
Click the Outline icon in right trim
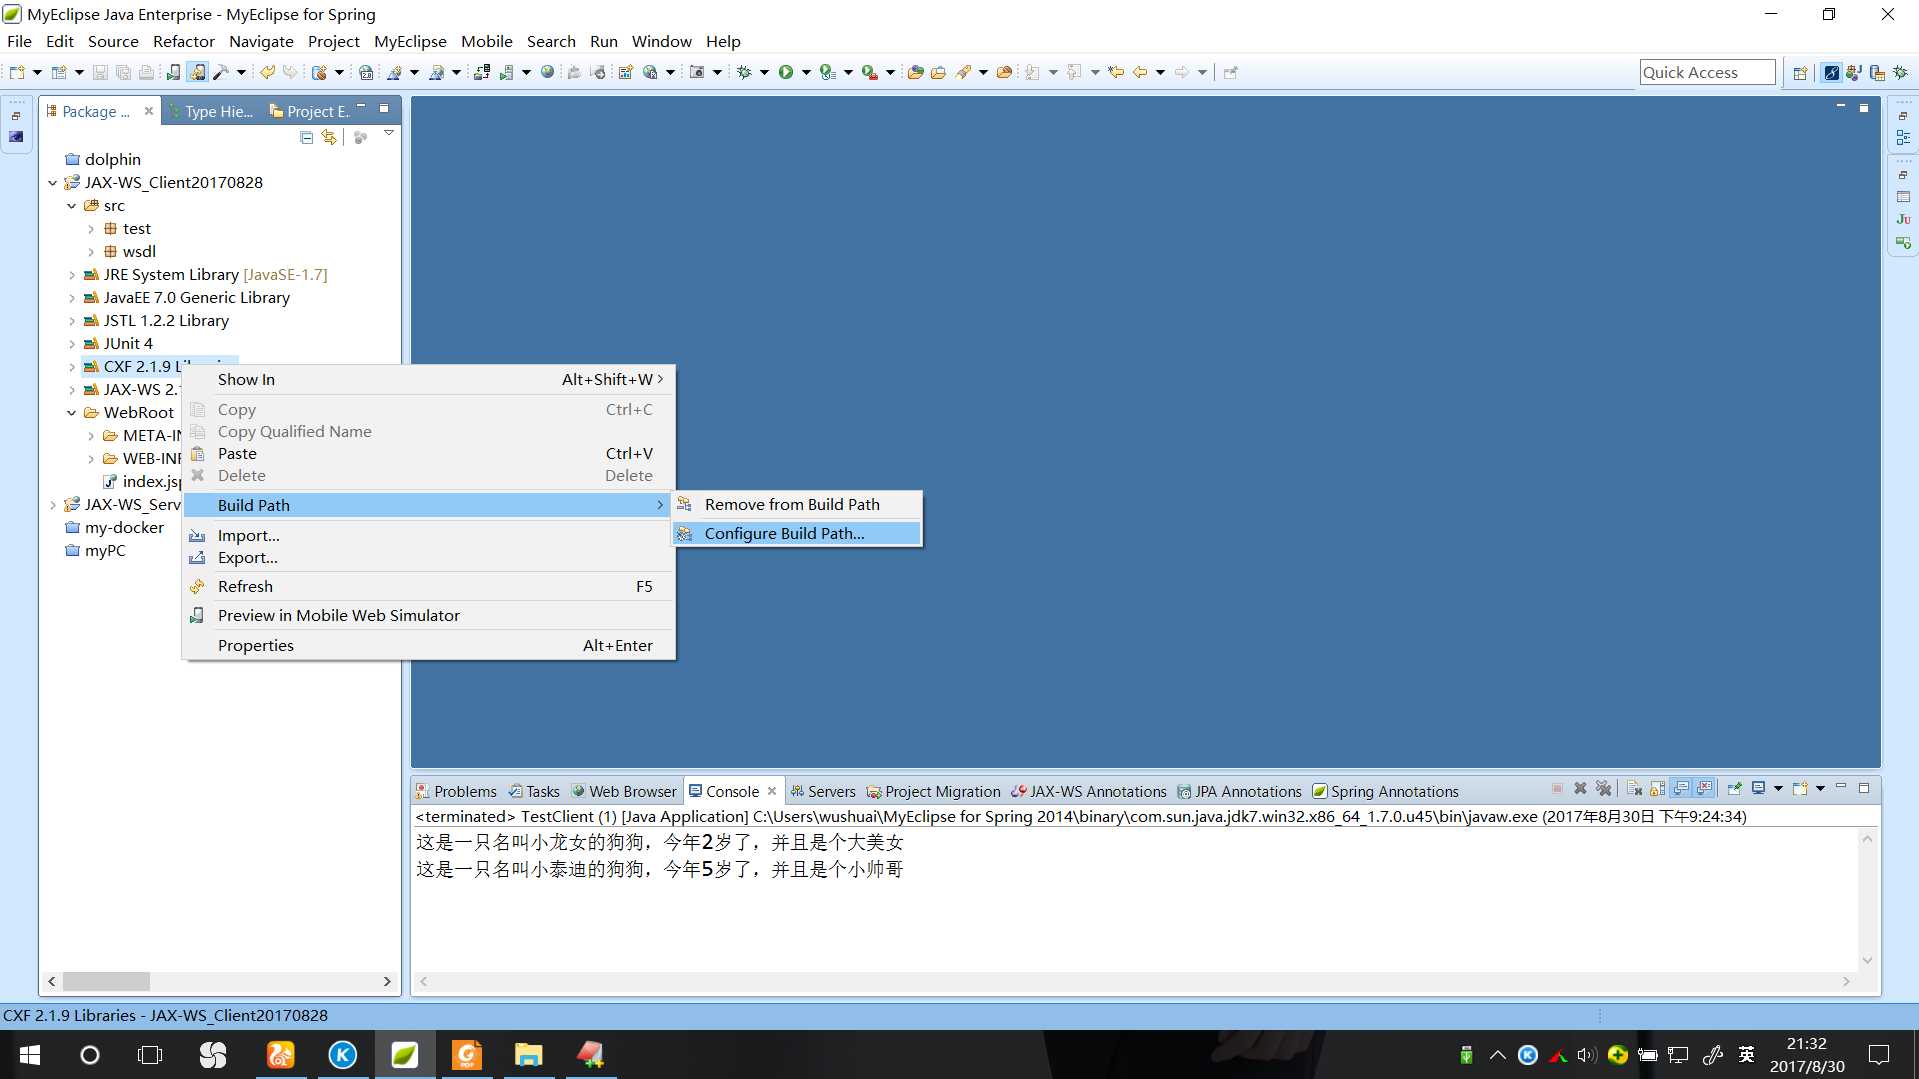pos(1903,137)
